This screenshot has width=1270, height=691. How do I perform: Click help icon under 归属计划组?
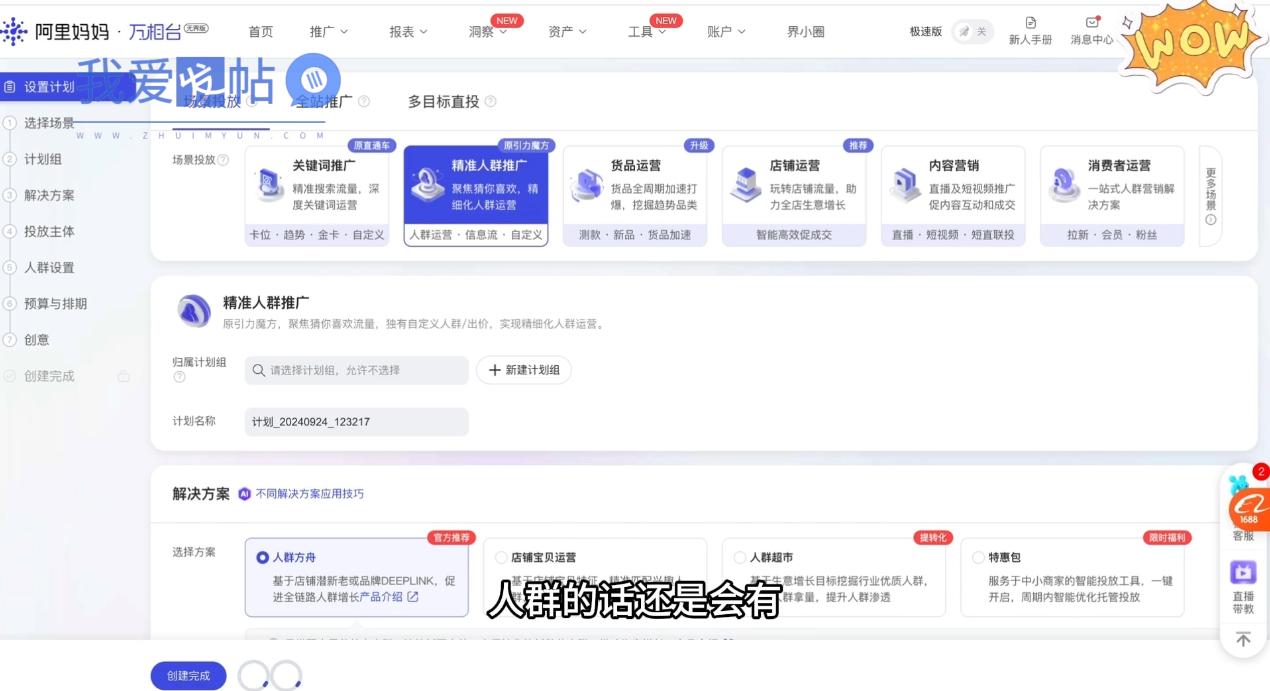pyautogui.click(x=179, y=378)
